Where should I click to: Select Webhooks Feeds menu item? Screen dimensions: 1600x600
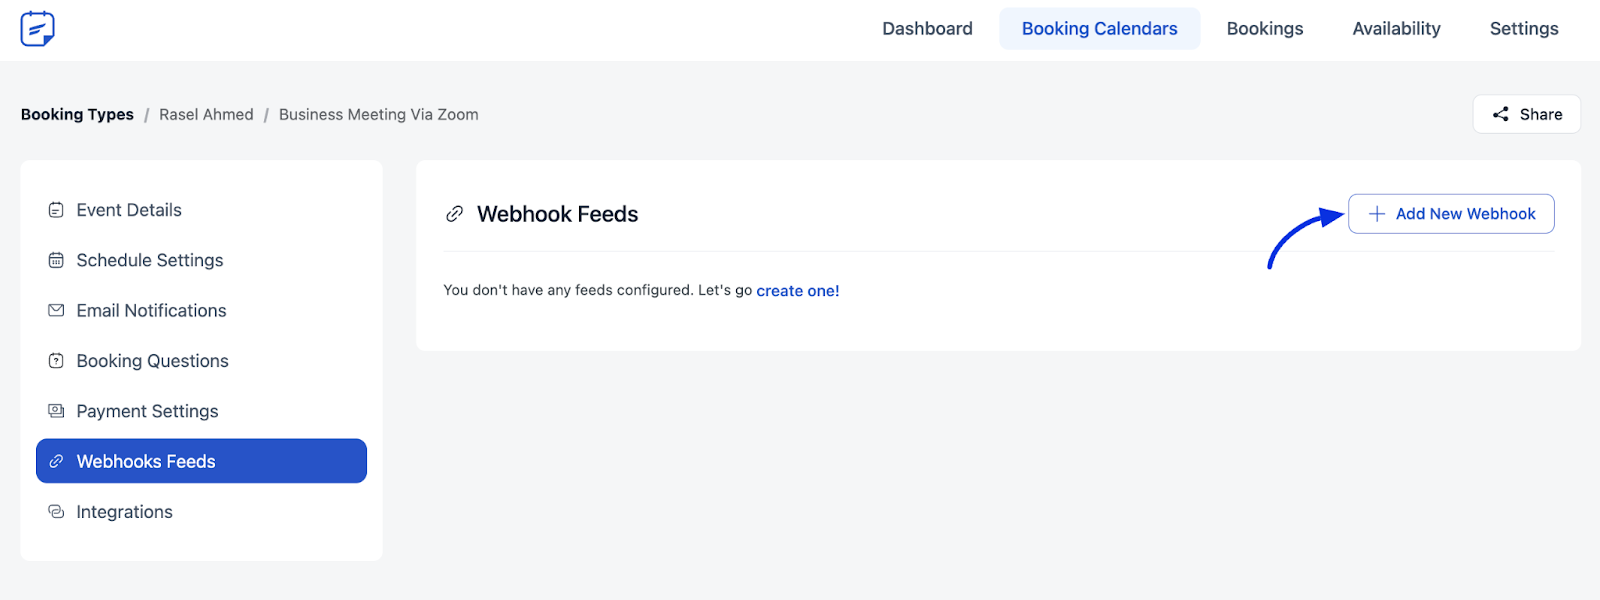[201, 461]
